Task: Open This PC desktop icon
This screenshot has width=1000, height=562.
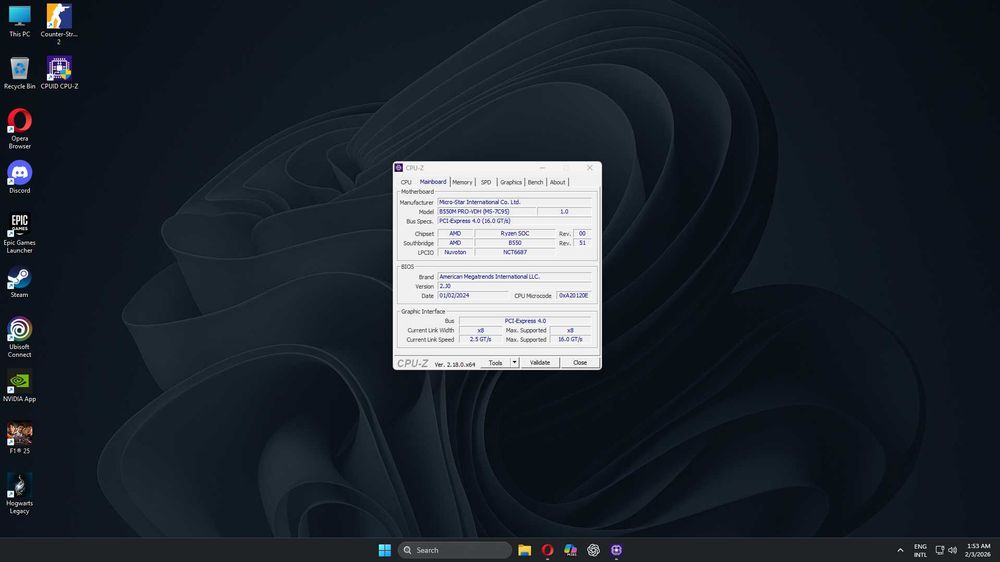Action: point(19,21)
